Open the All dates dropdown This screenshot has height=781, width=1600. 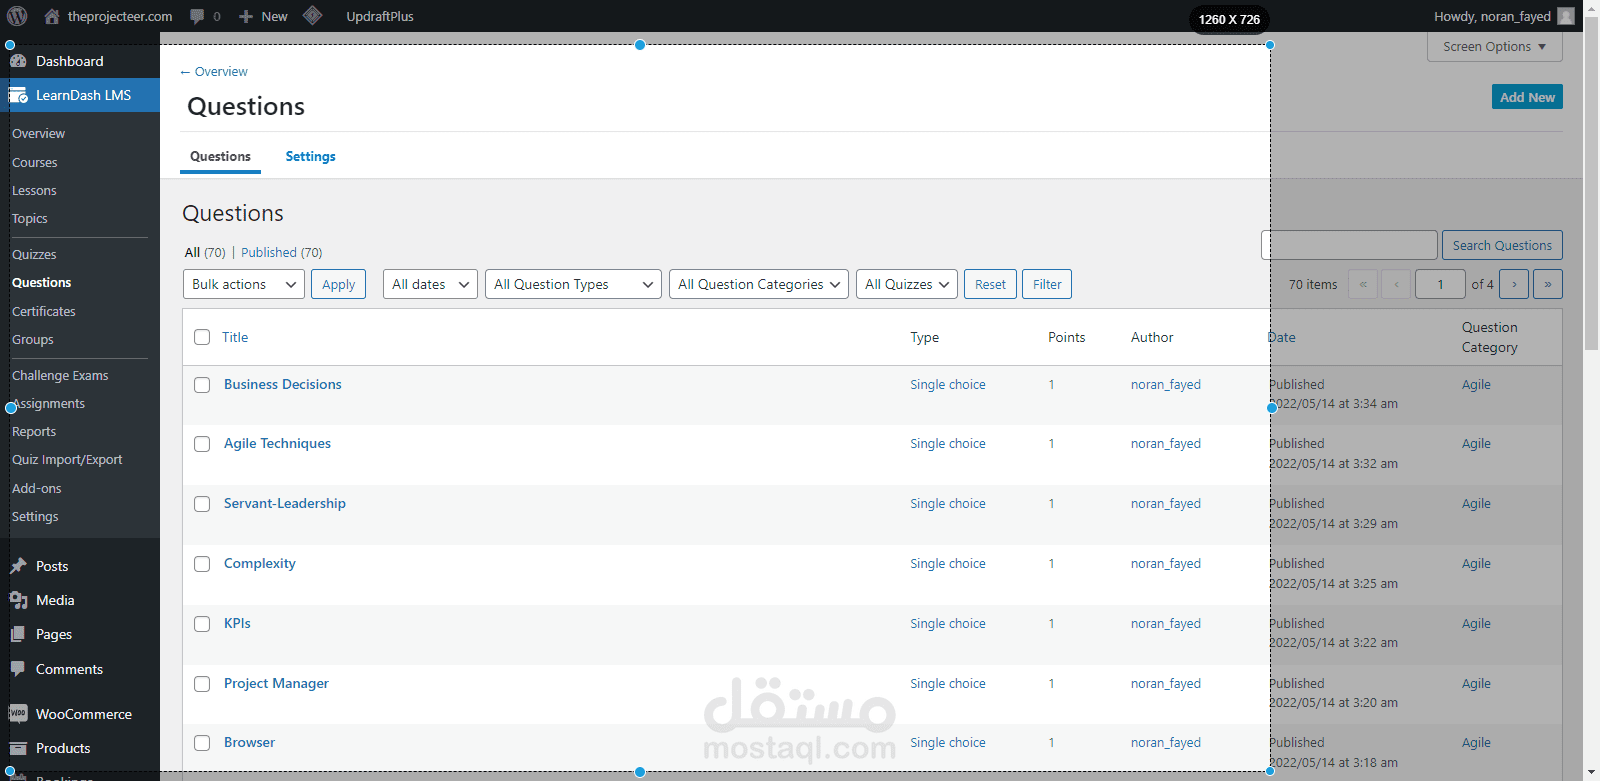tap(430, 284)
